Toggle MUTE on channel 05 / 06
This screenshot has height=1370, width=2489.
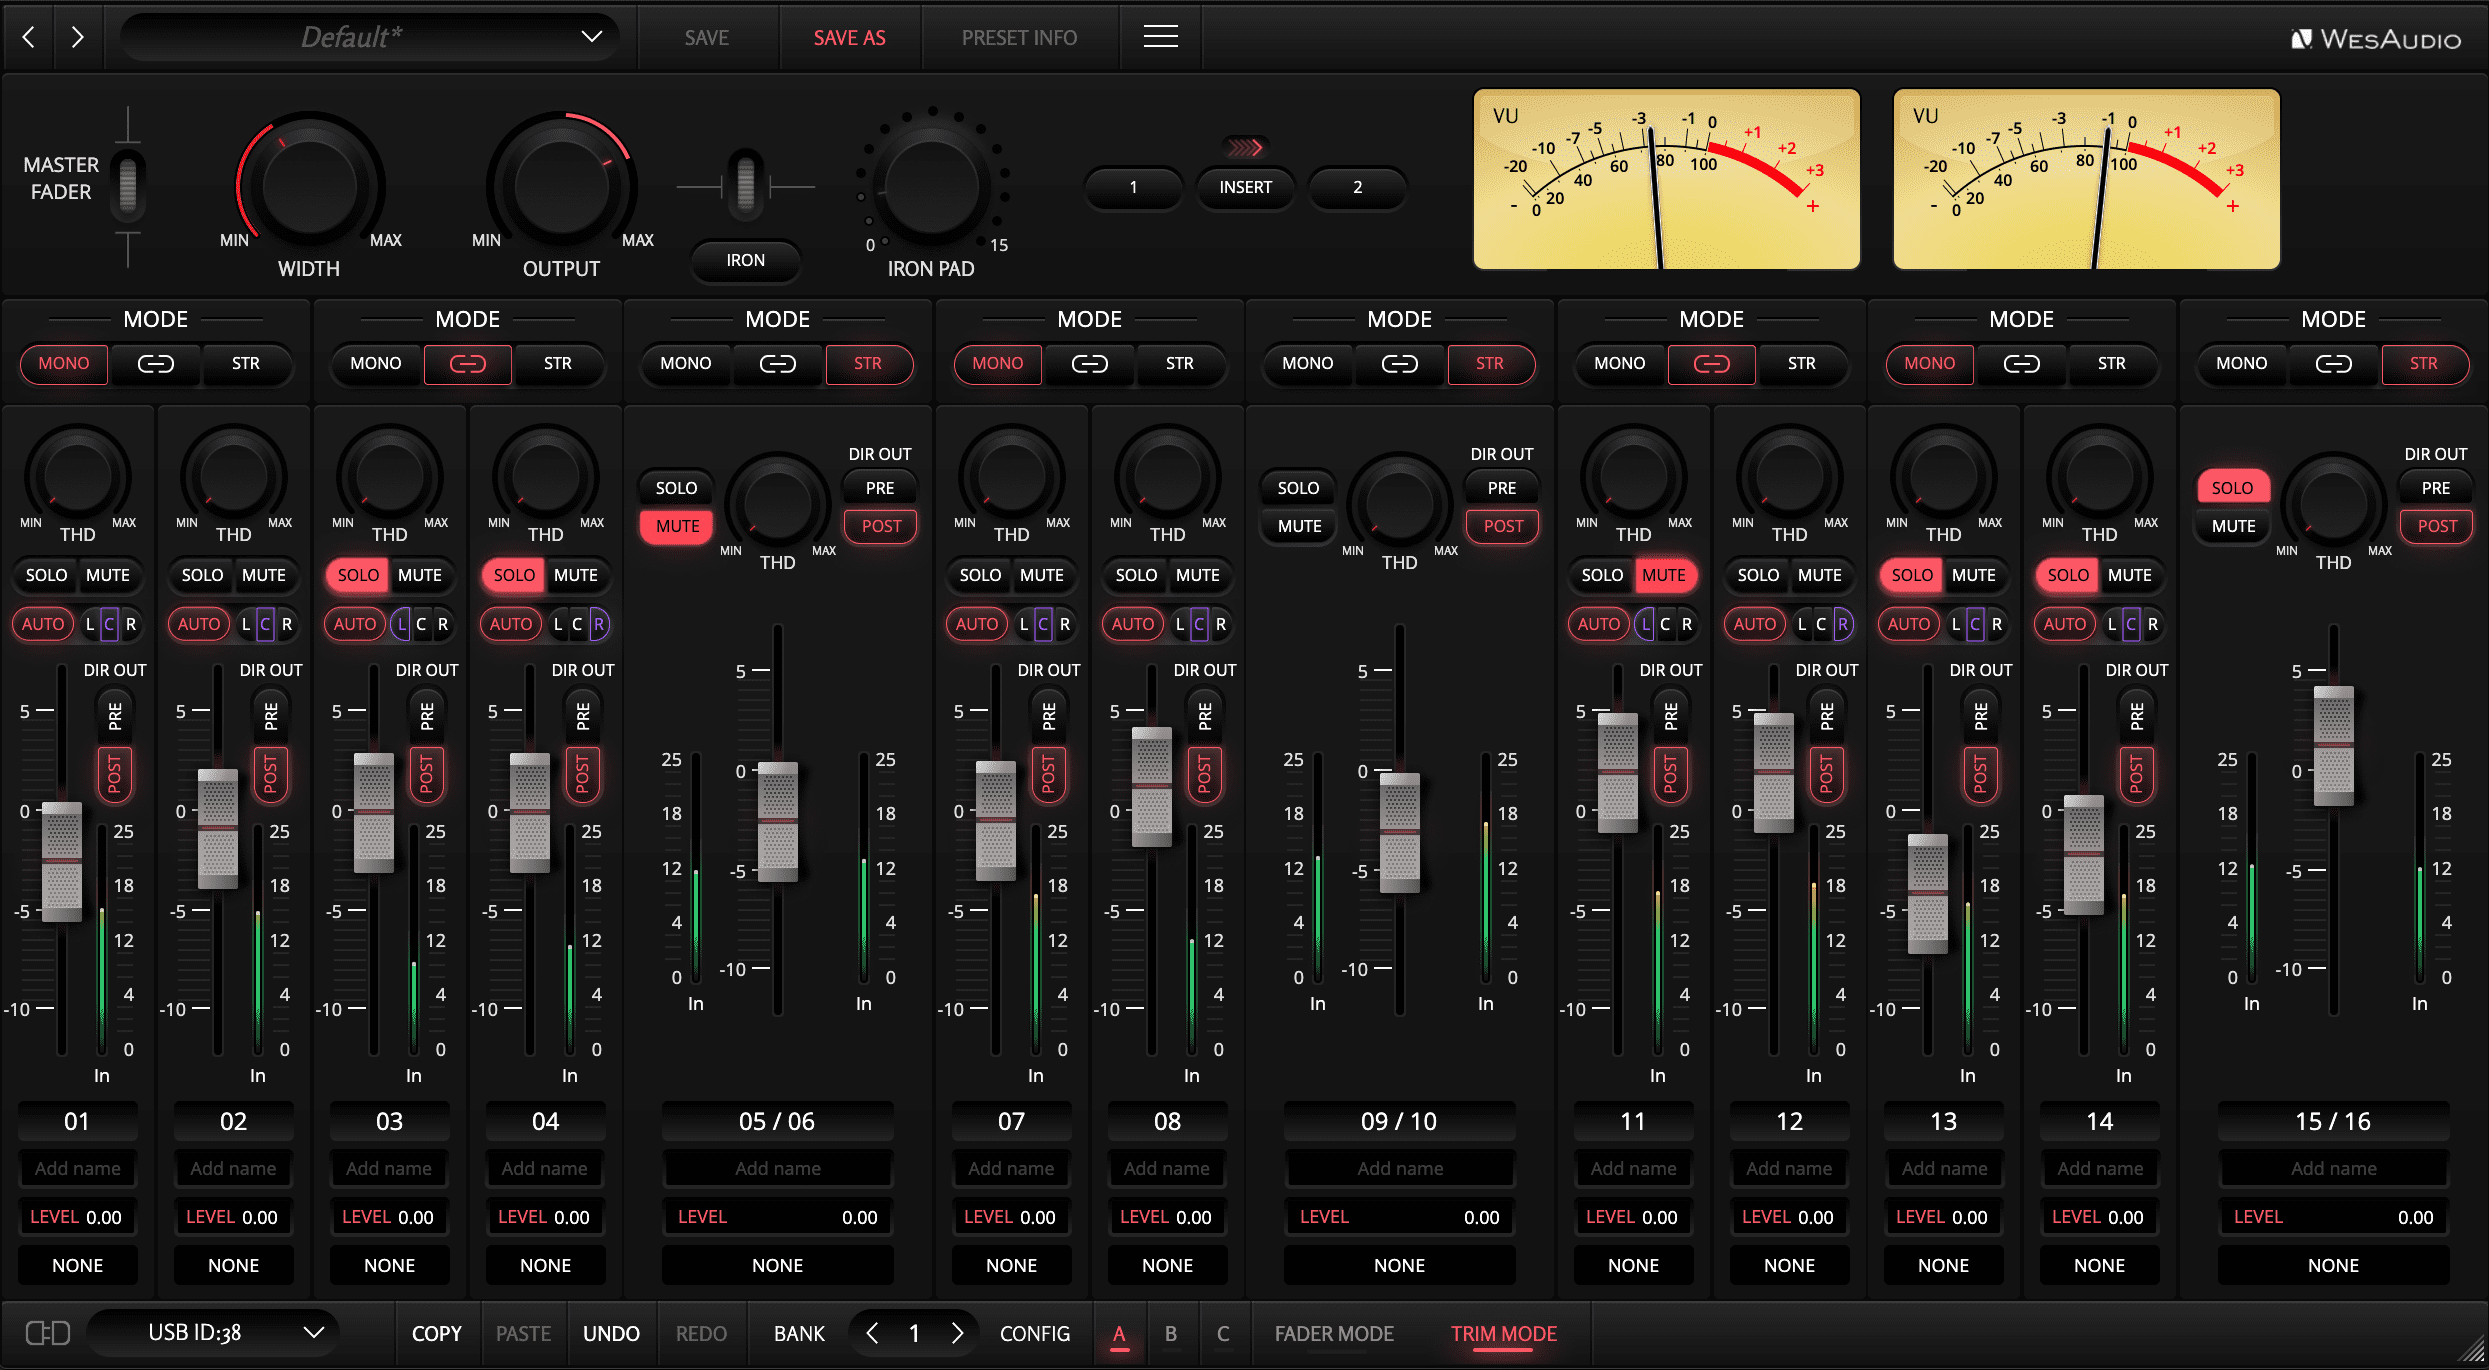(x=677, y=526)
